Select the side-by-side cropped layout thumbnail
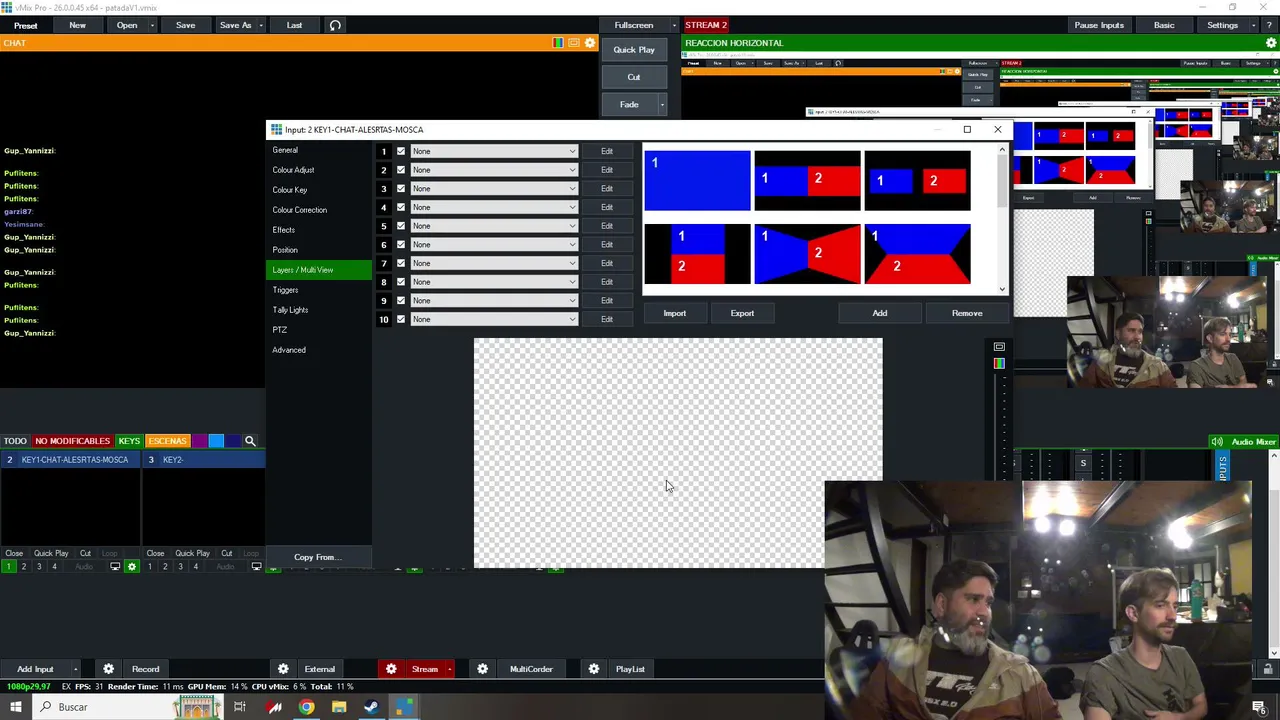Viewport: 1280px width, 720px height. point(807,181)
